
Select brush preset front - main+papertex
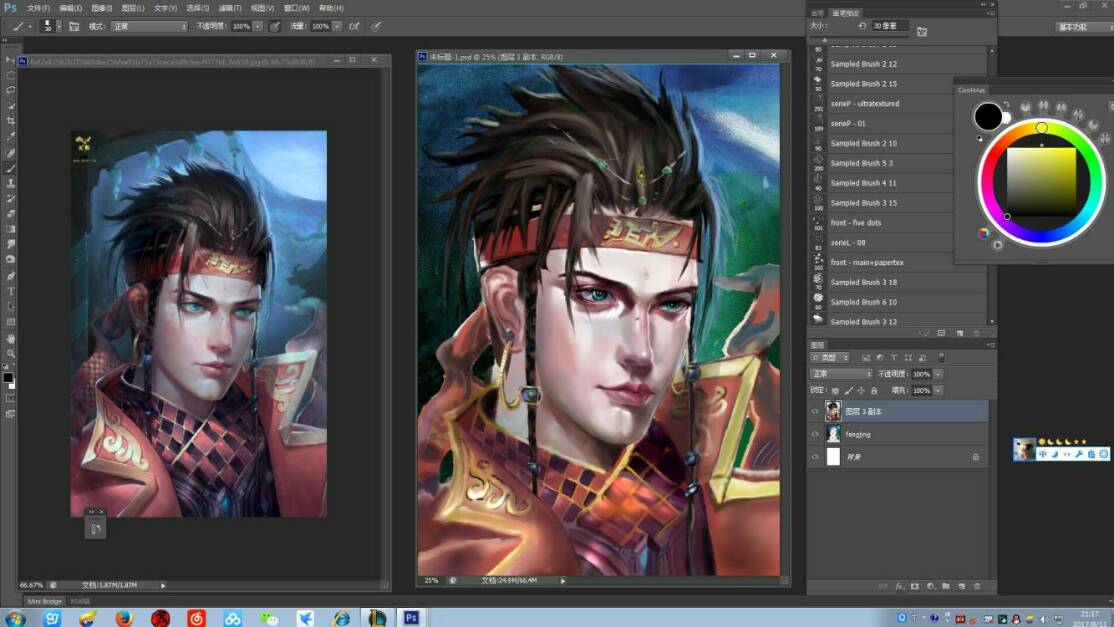pos(898,263)
